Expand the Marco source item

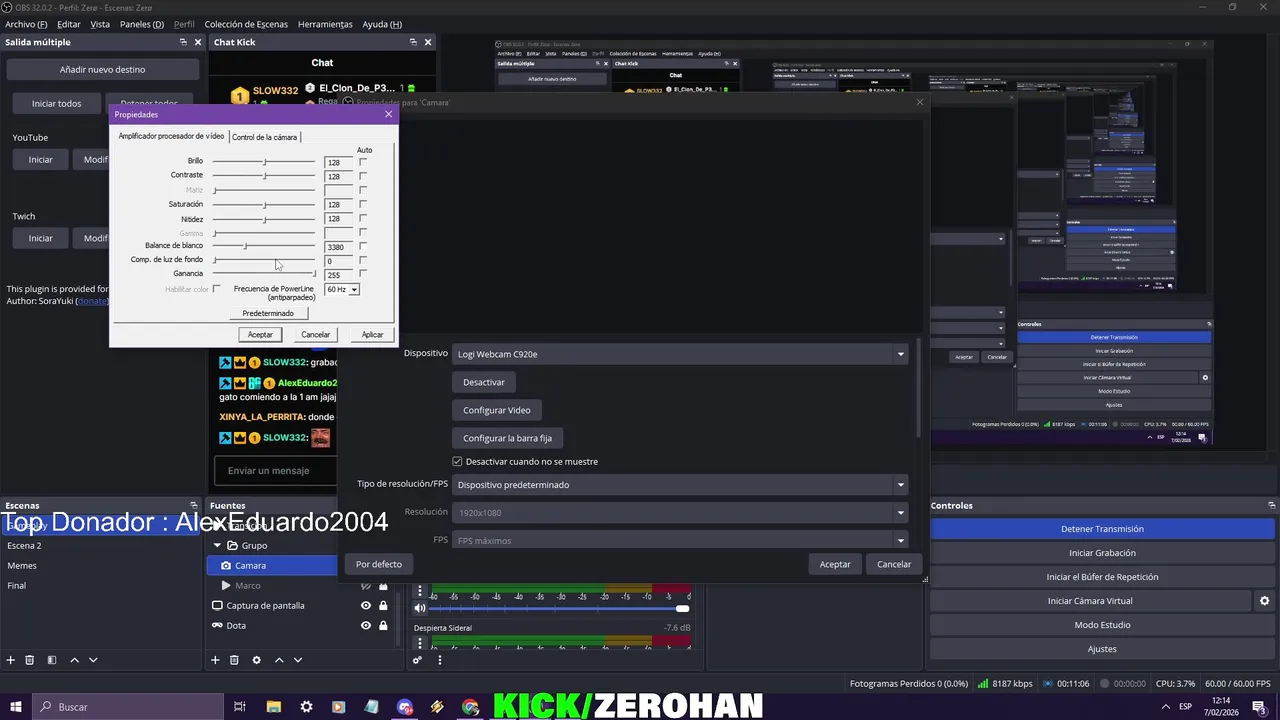point(225,585)
